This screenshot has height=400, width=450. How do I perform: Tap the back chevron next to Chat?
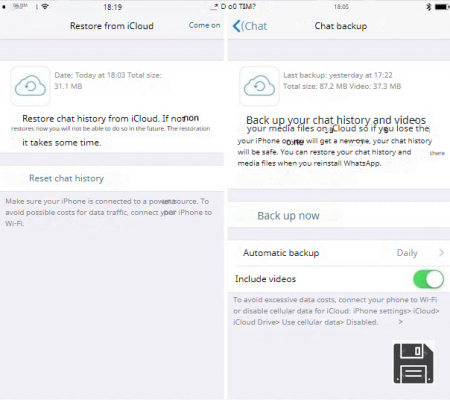236,26
